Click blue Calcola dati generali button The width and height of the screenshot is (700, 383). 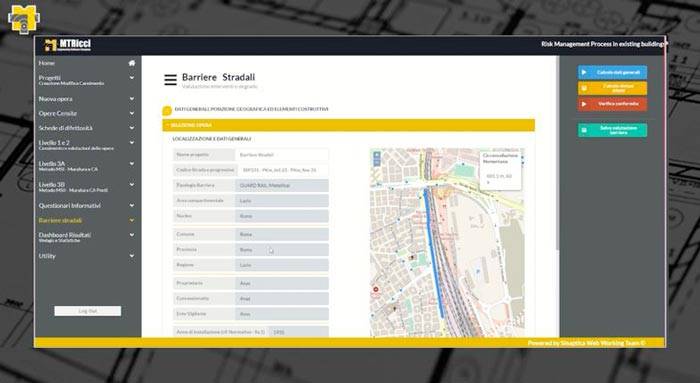[x=612, y=72]
